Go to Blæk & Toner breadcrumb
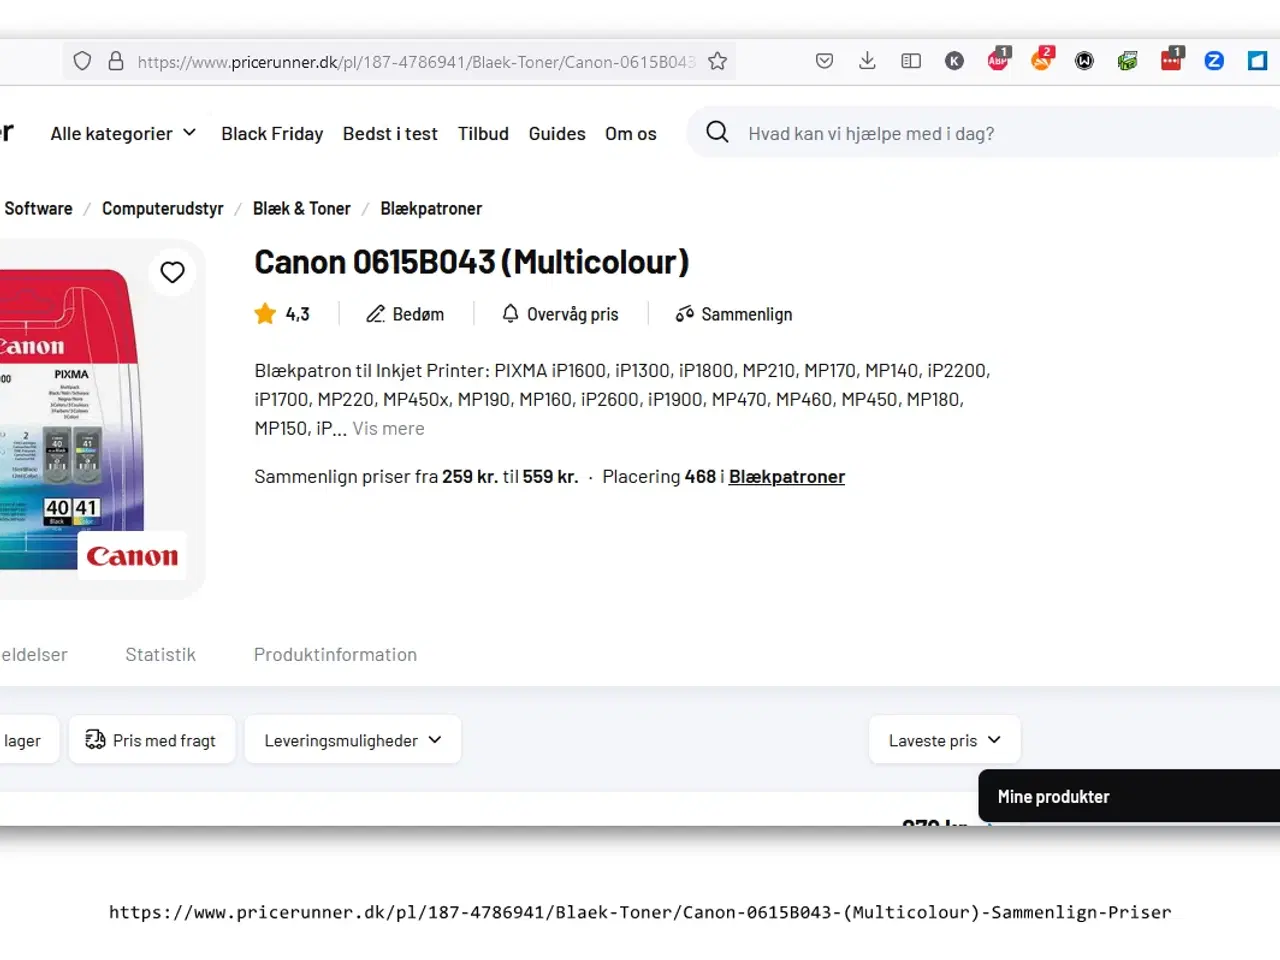 [x=302, y=208]
